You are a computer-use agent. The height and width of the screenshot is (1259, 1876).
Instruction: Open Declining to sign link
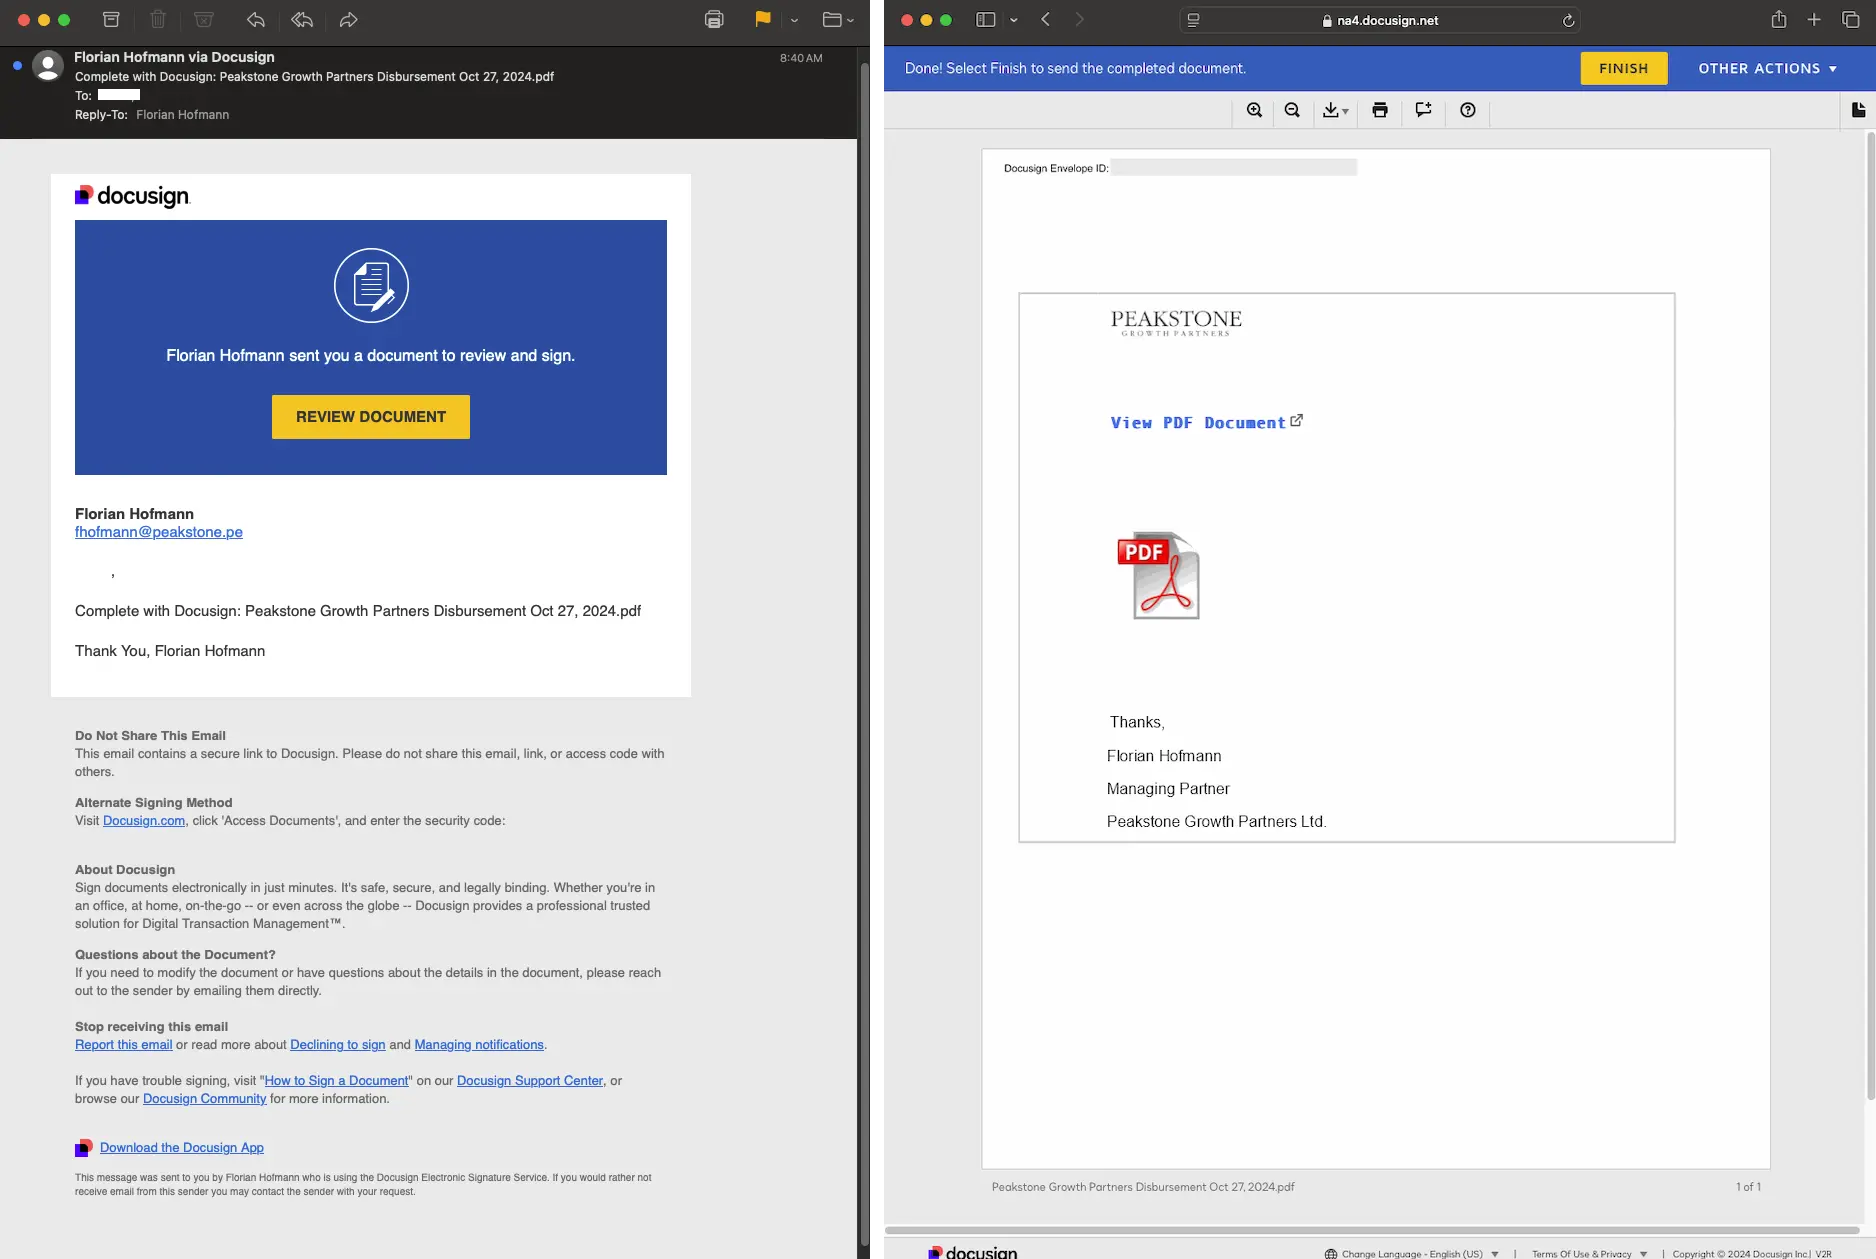tap(338, 1045)
